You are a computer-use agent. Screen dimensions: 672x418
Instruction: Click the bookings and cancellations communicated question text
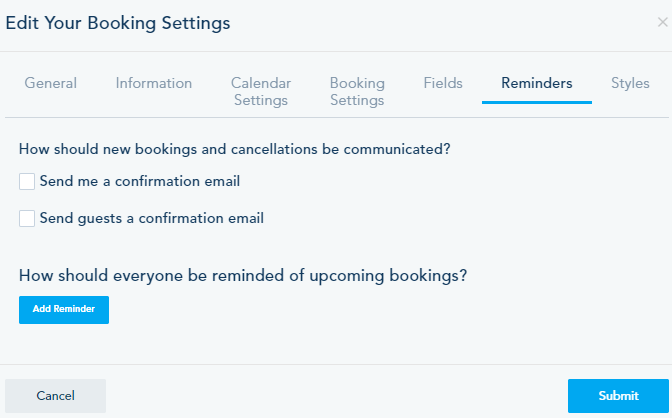[234, 149]
